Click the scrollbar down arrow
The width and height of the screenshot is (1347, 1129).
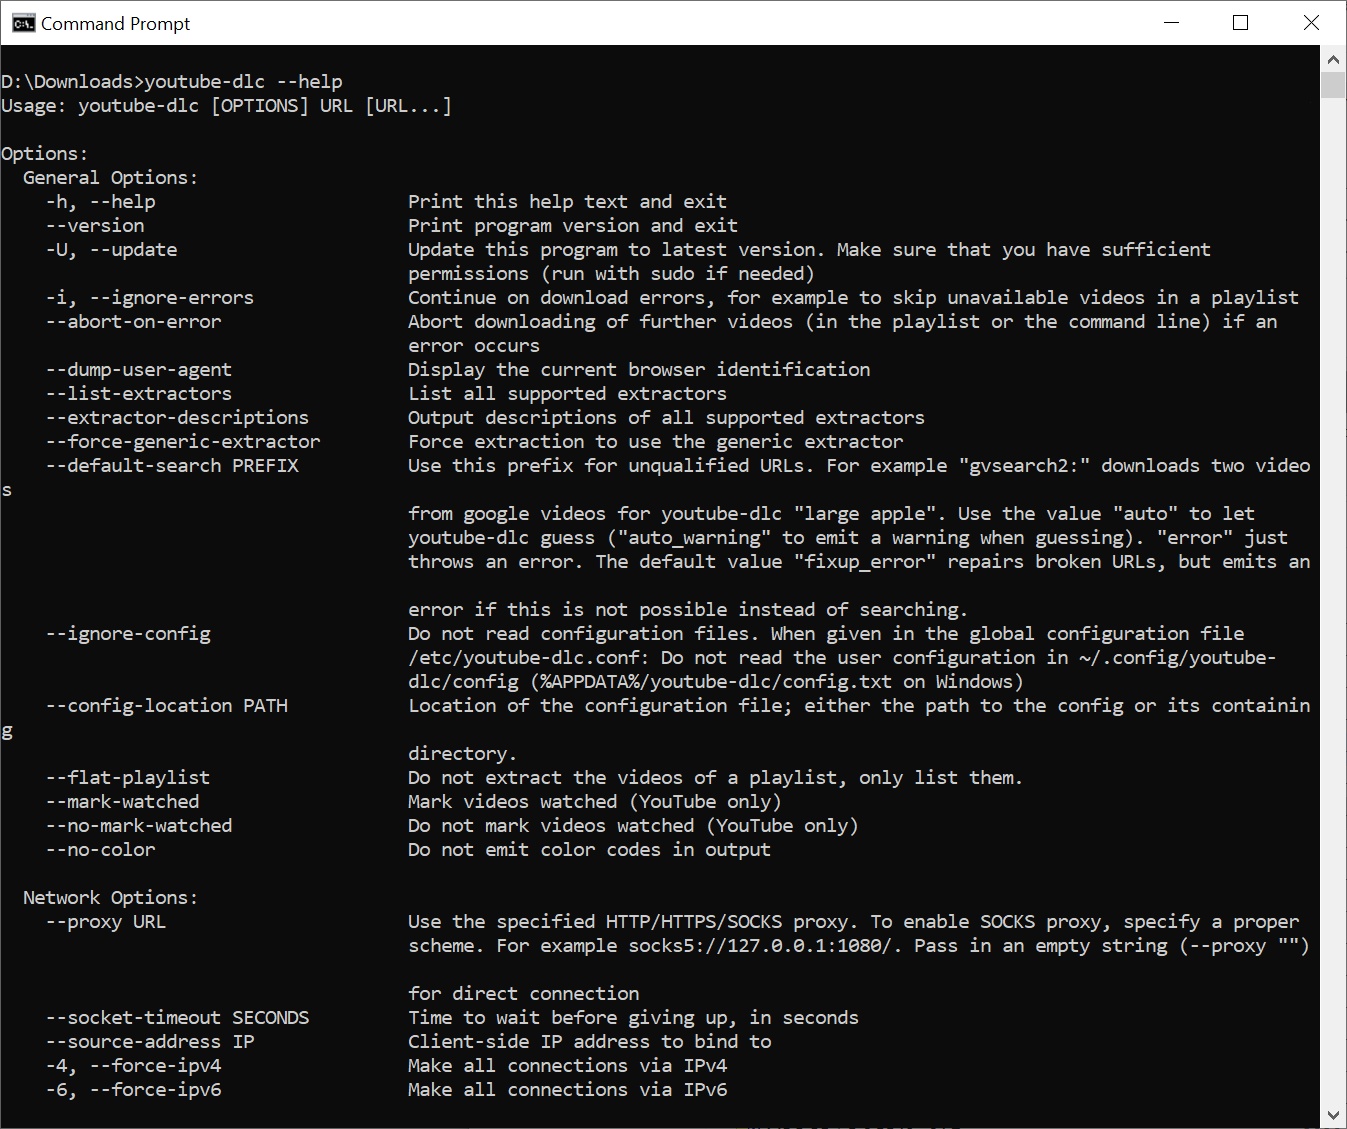1333,1114
